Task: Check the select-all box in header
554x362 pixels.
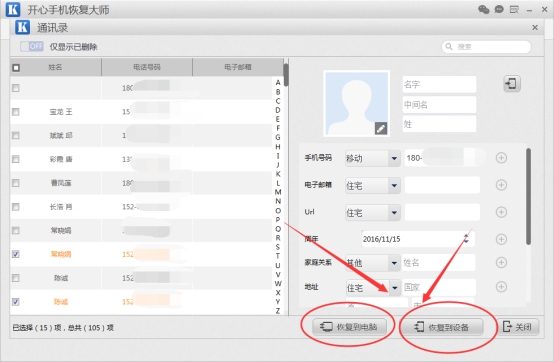Action: (16, 68)
